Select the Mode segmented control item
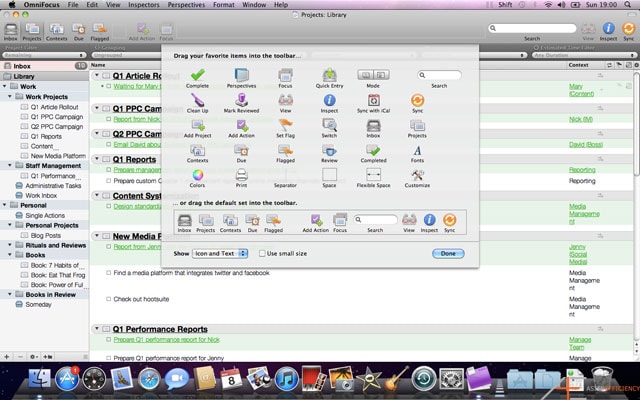Image resolution: width=640 pixels, height=400 pixels. 373,75
